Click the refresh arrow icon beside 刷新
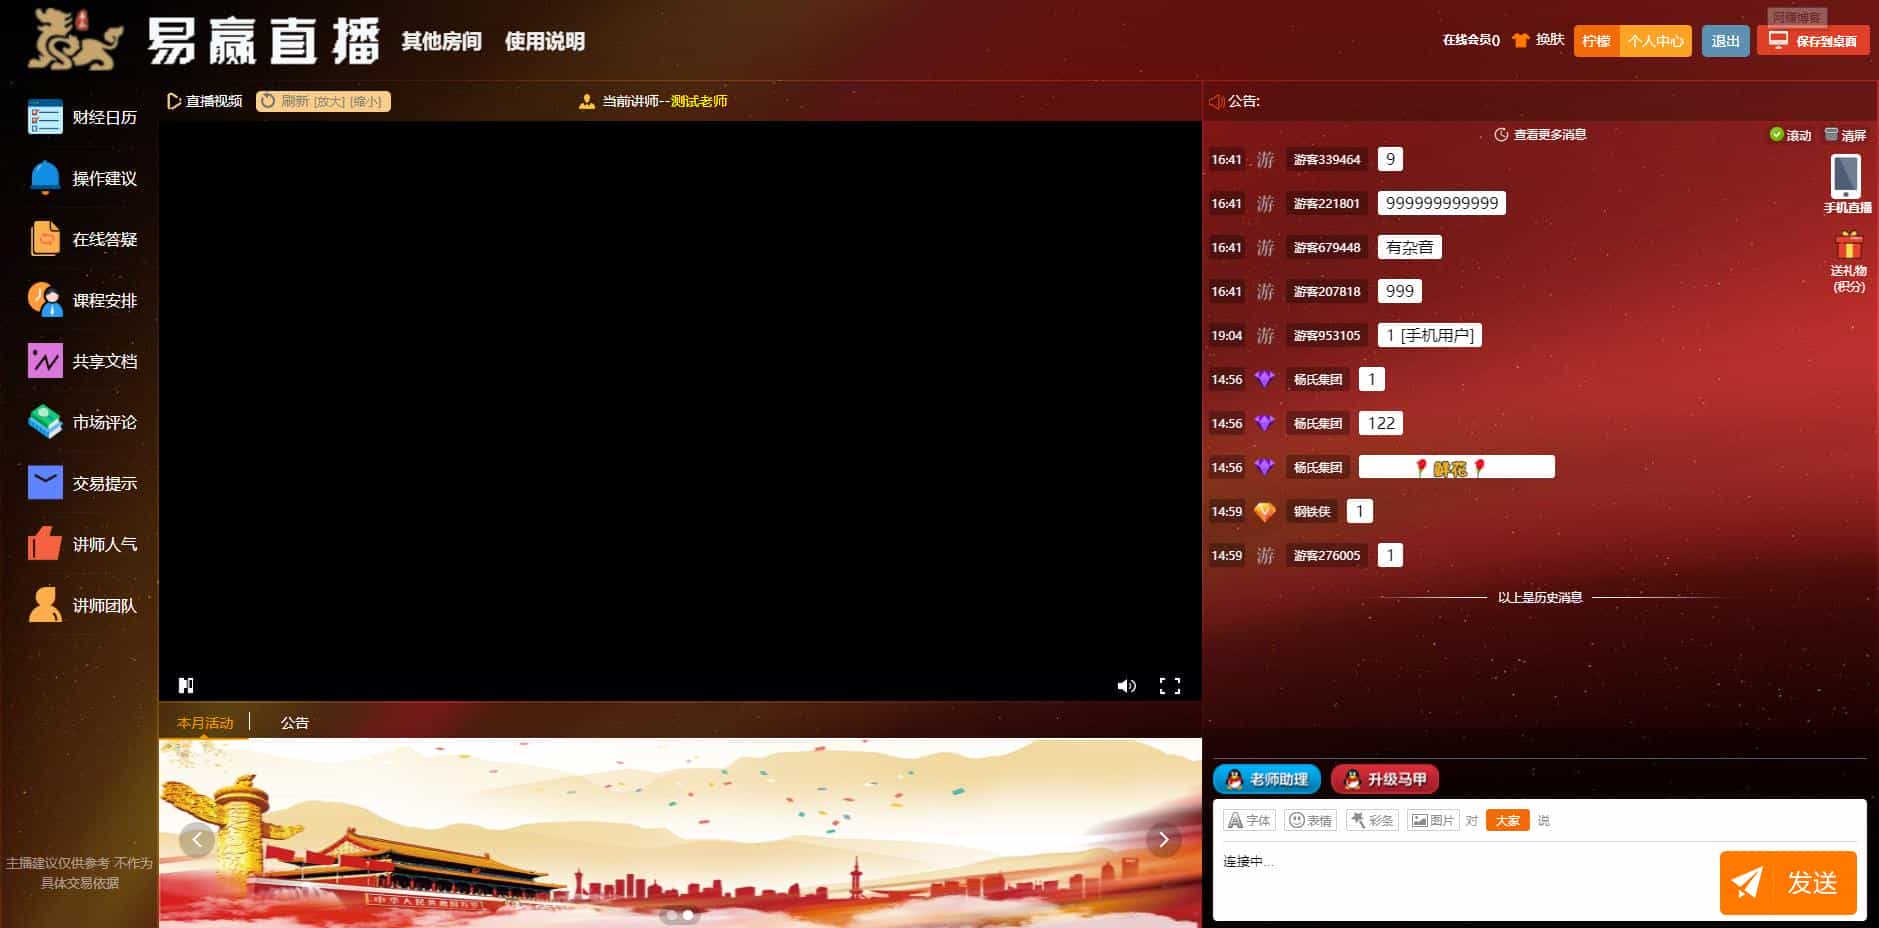 pyautogui.click(x=268, y=101)
